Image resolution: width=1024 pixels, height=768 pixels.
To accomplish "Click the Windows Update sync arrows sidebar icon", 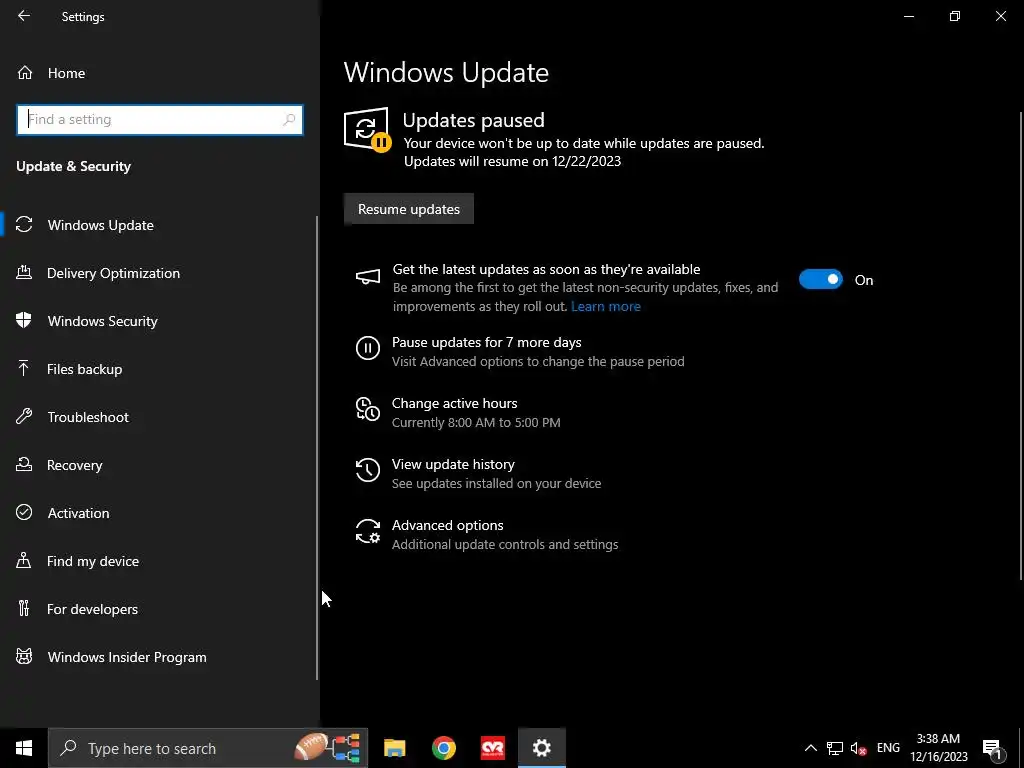I will (x=24, y=225).
